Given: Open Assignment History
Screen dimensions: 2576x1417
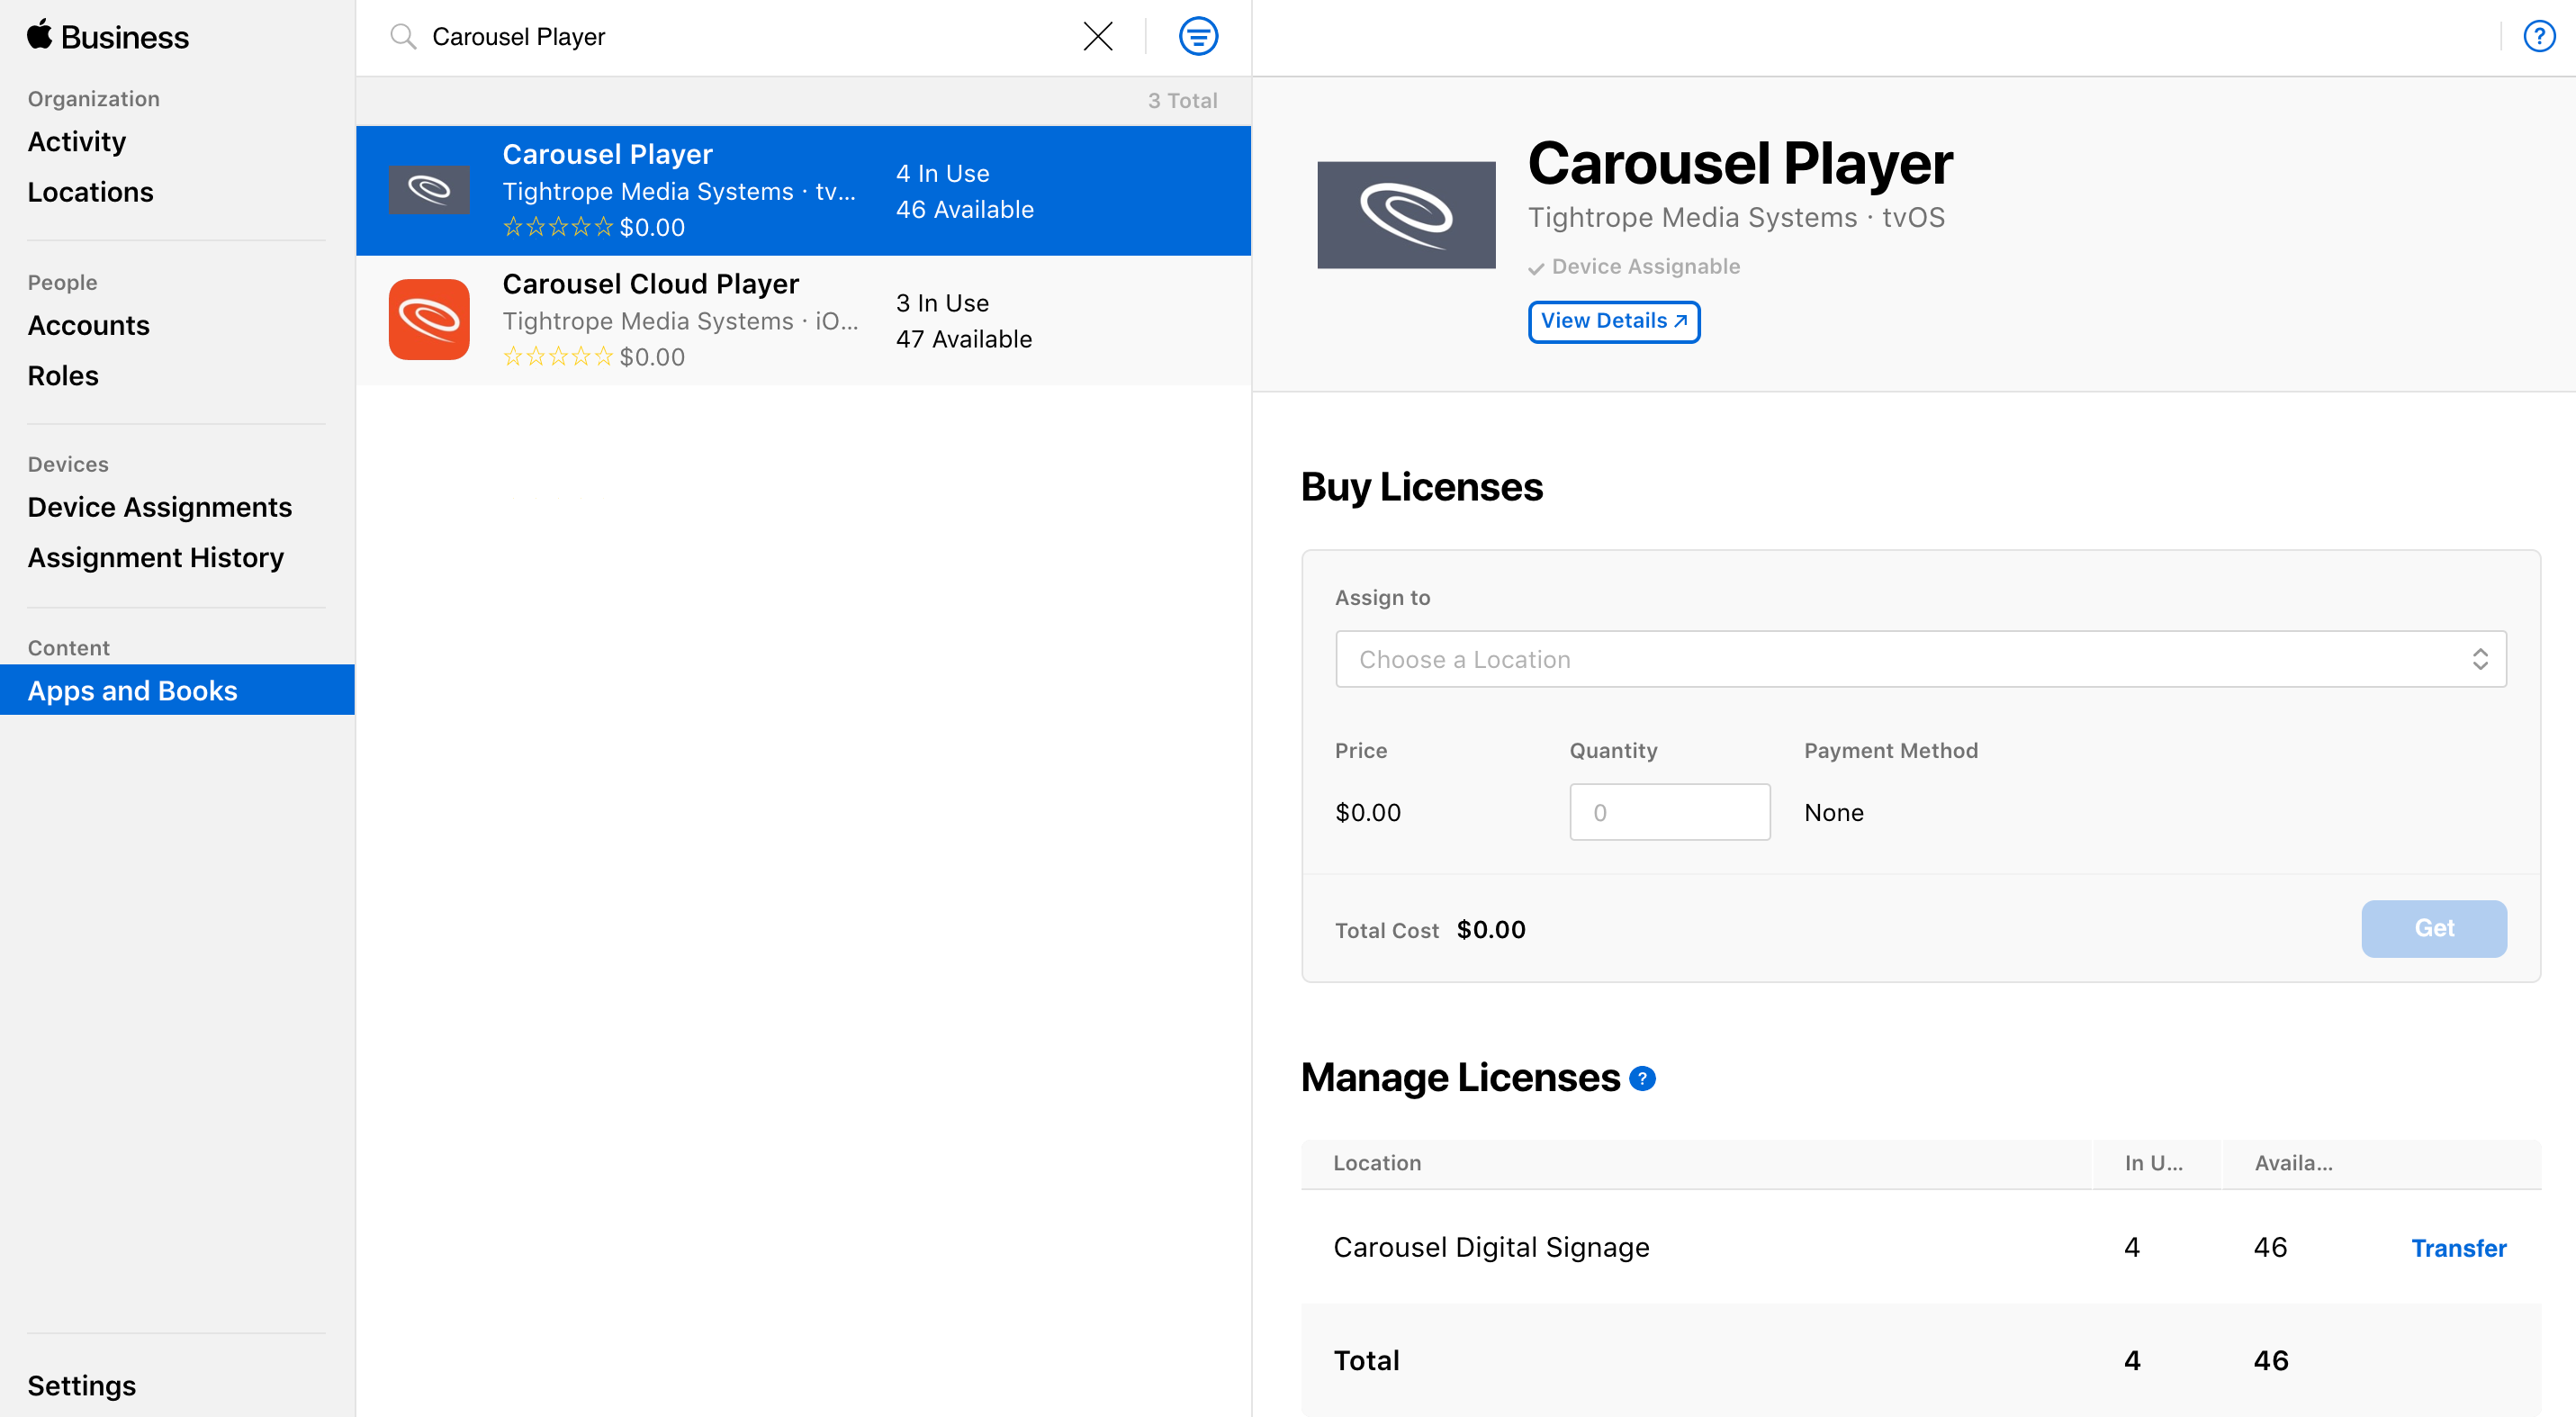Looking at the screenshot, I should tap(156, 557).
